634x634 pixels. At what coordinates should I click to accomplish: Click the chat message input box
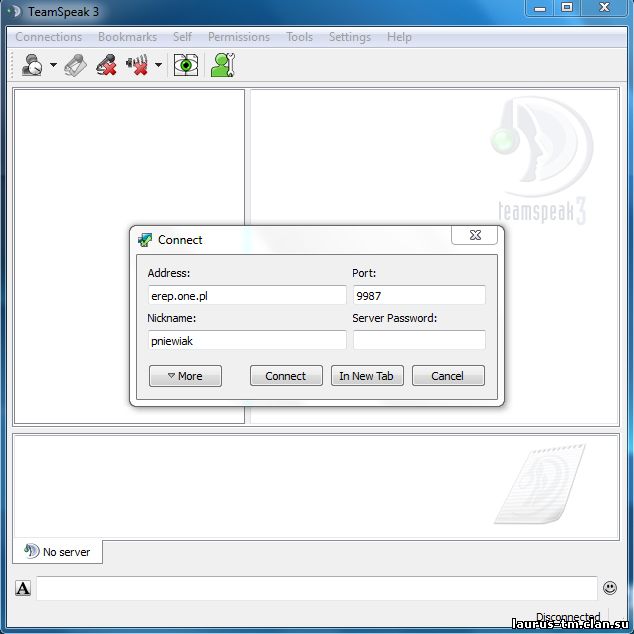[317, 588]
